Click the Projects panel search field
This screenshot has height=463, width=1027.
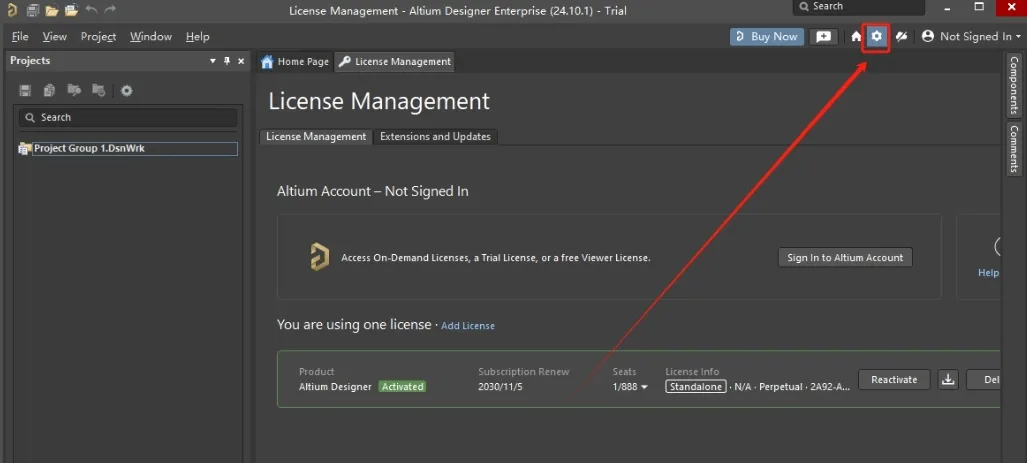pyautogui.click(x=128, y=118)
